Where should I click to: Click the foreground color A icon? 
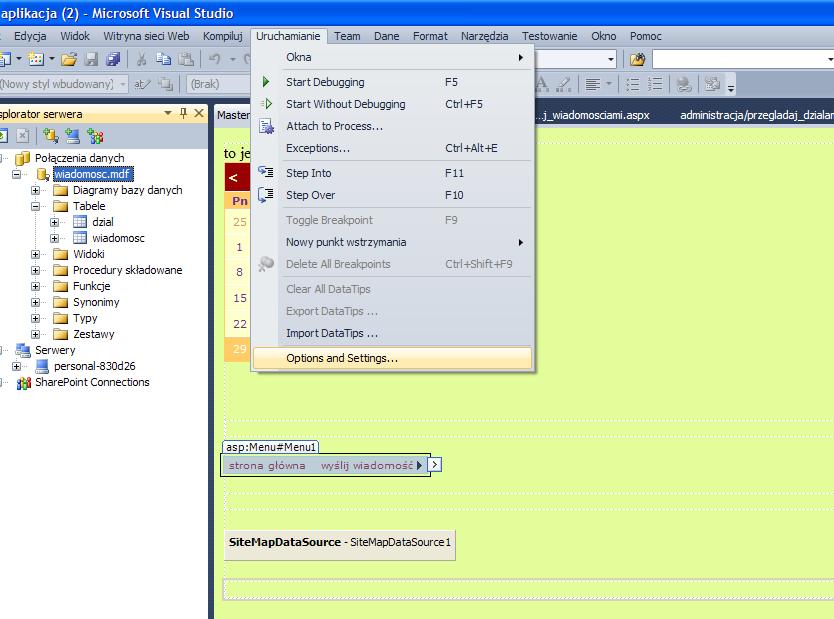pos(541,84)
